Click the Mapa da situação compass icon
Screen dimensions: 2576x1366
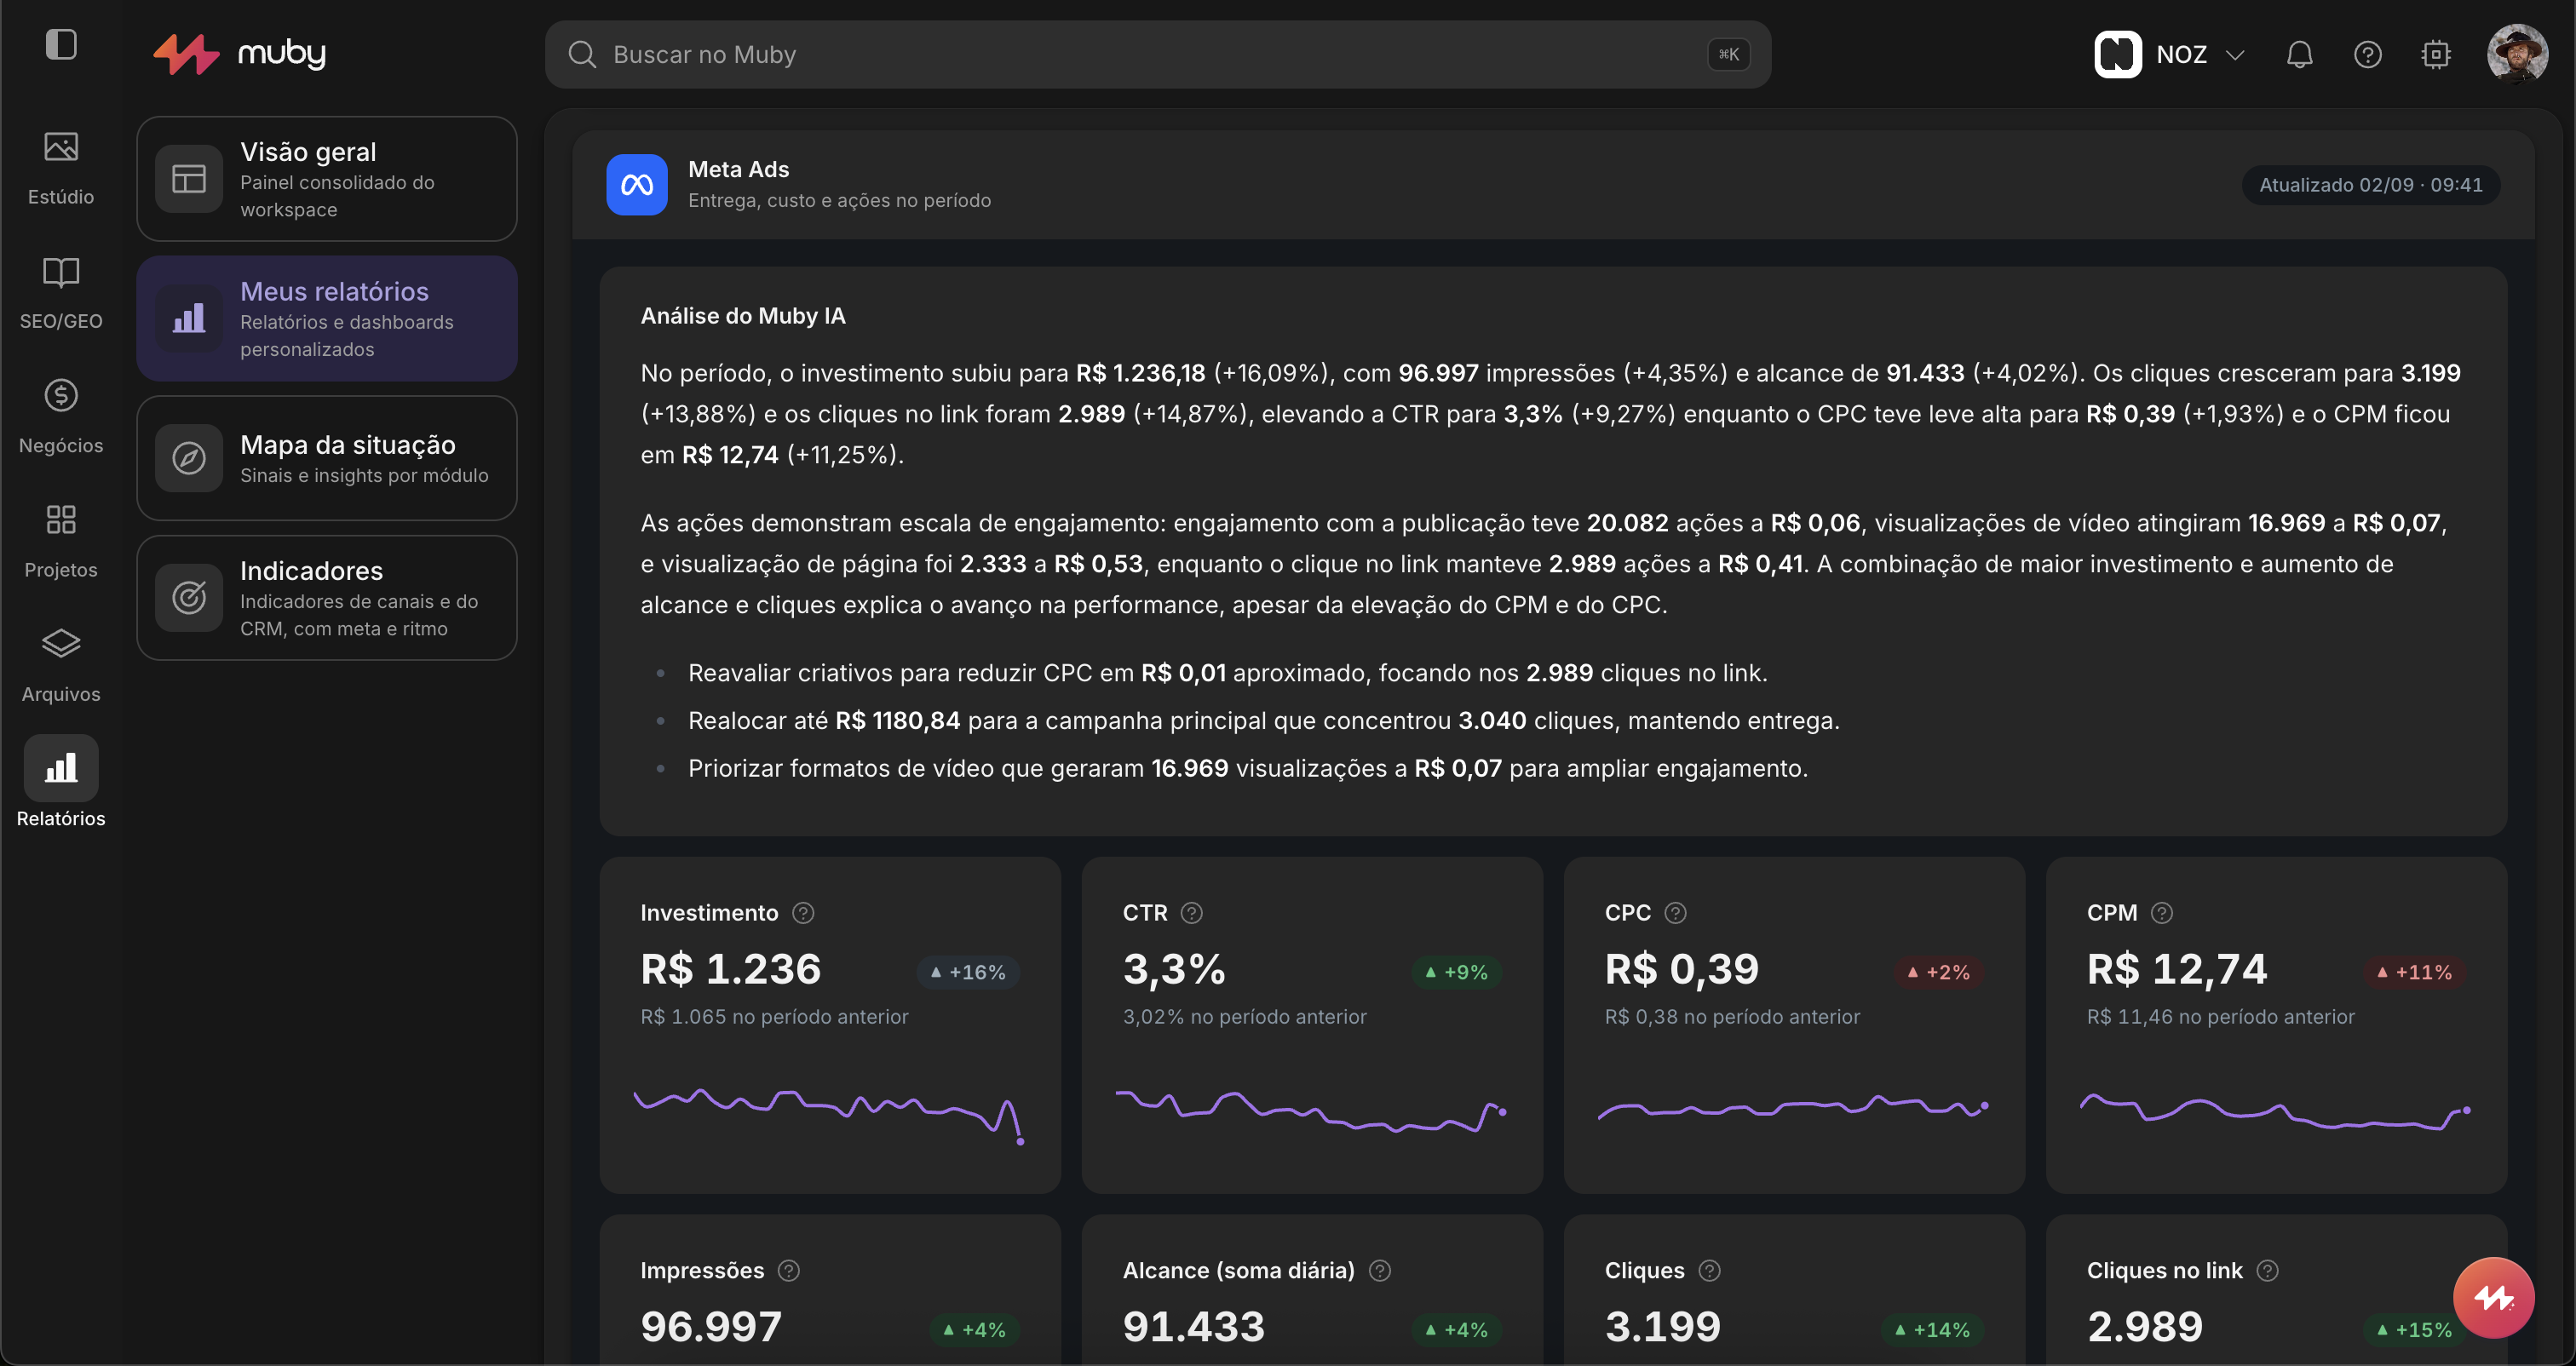point(189,458)
